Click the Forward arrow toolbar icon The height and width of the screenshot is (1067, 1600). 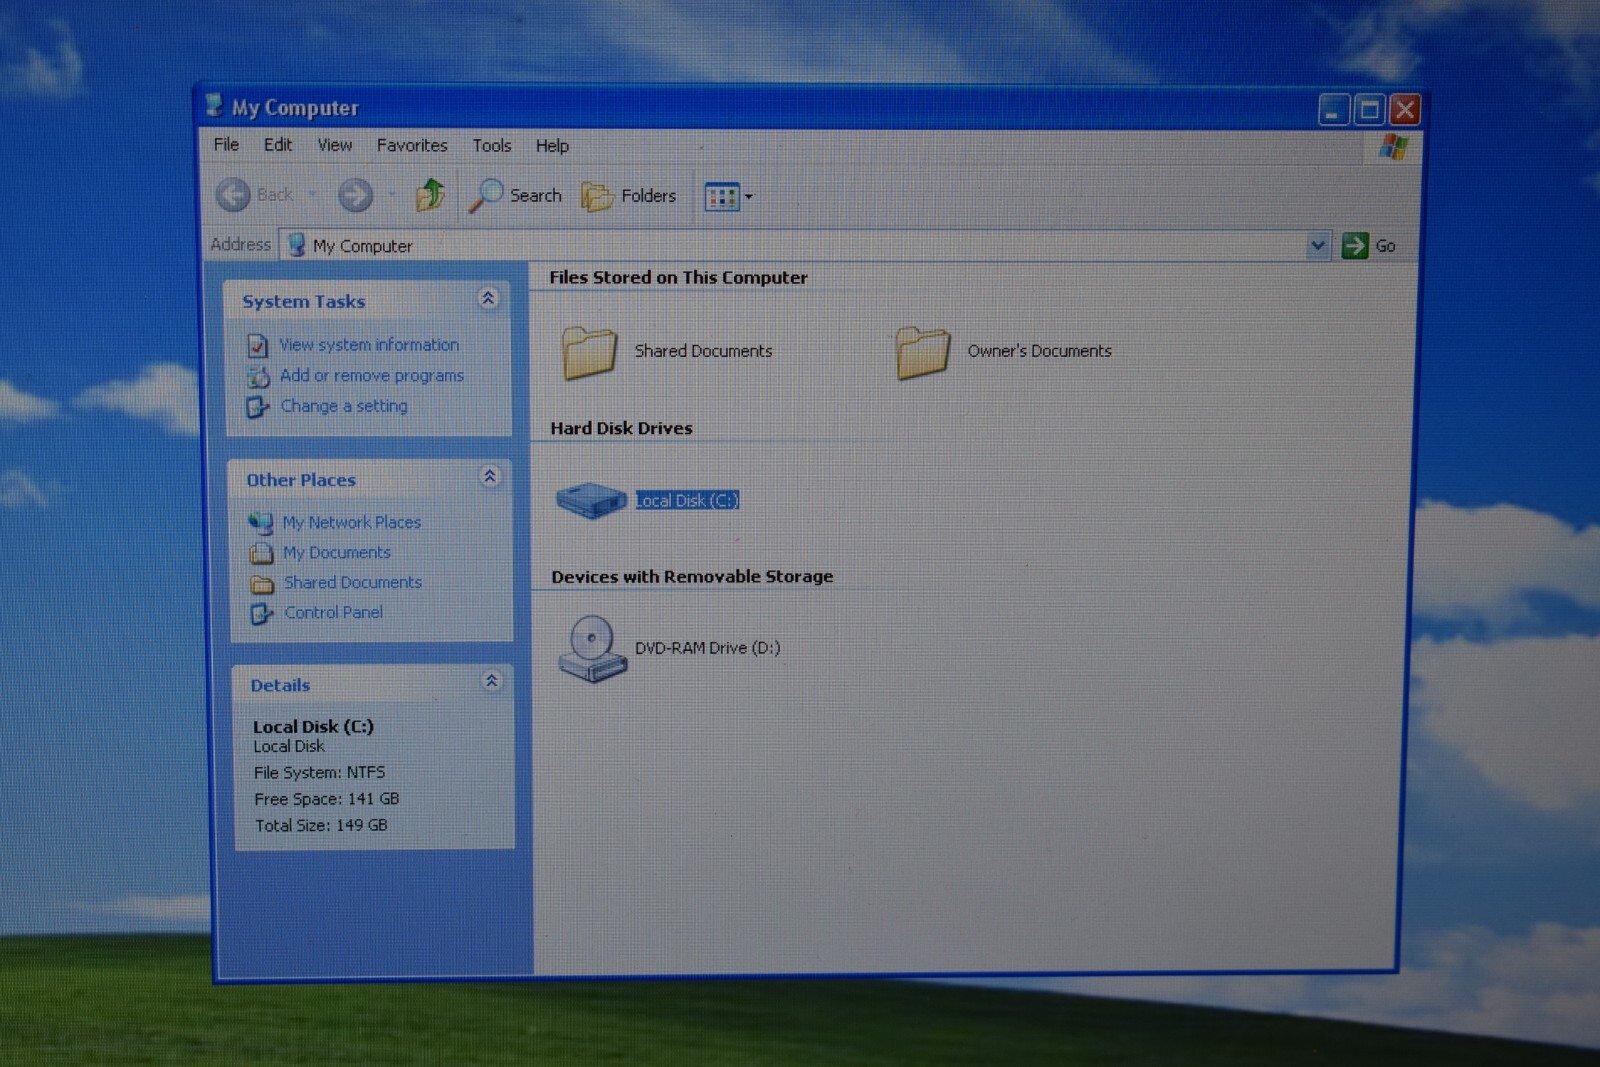(x=355, y=195)
